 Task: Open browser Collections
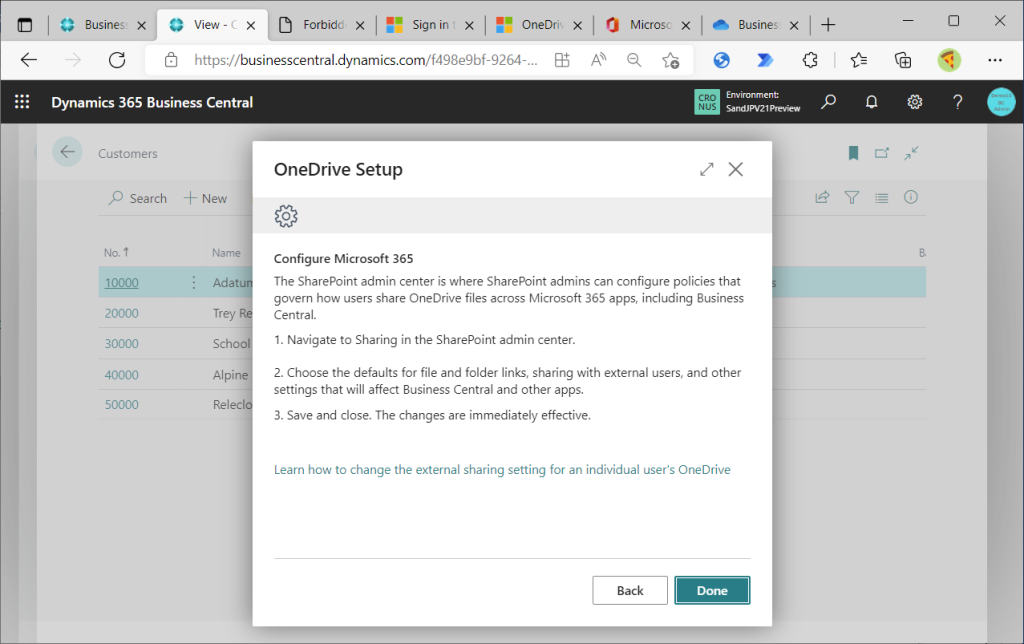pos(903,60)
